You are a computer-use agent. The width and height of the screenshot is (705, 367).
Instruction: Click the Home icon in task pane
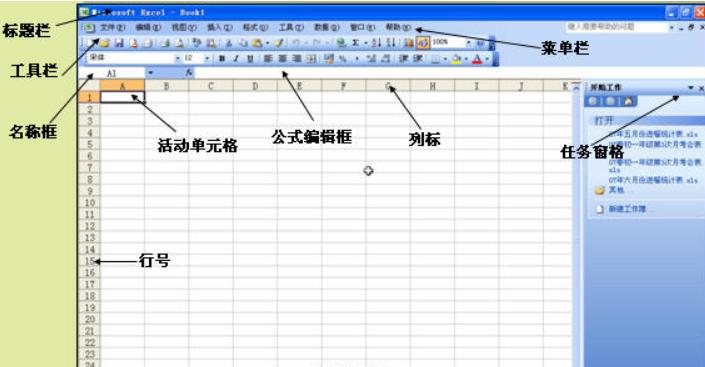coord(628,101)
